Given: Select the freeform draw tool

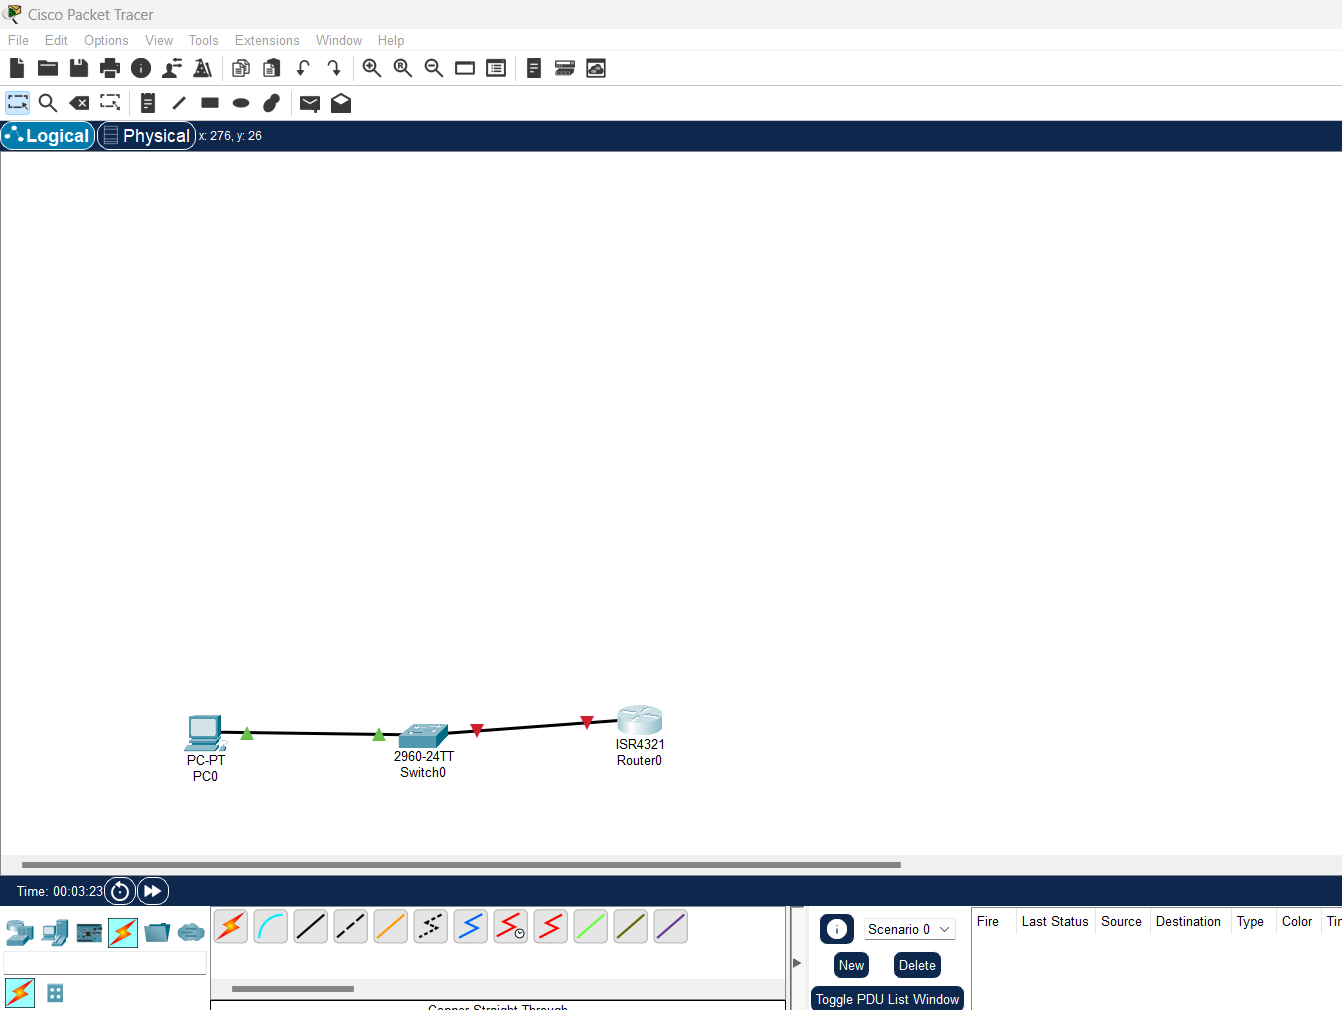Looking at the screenshot, I should point(272,103).
